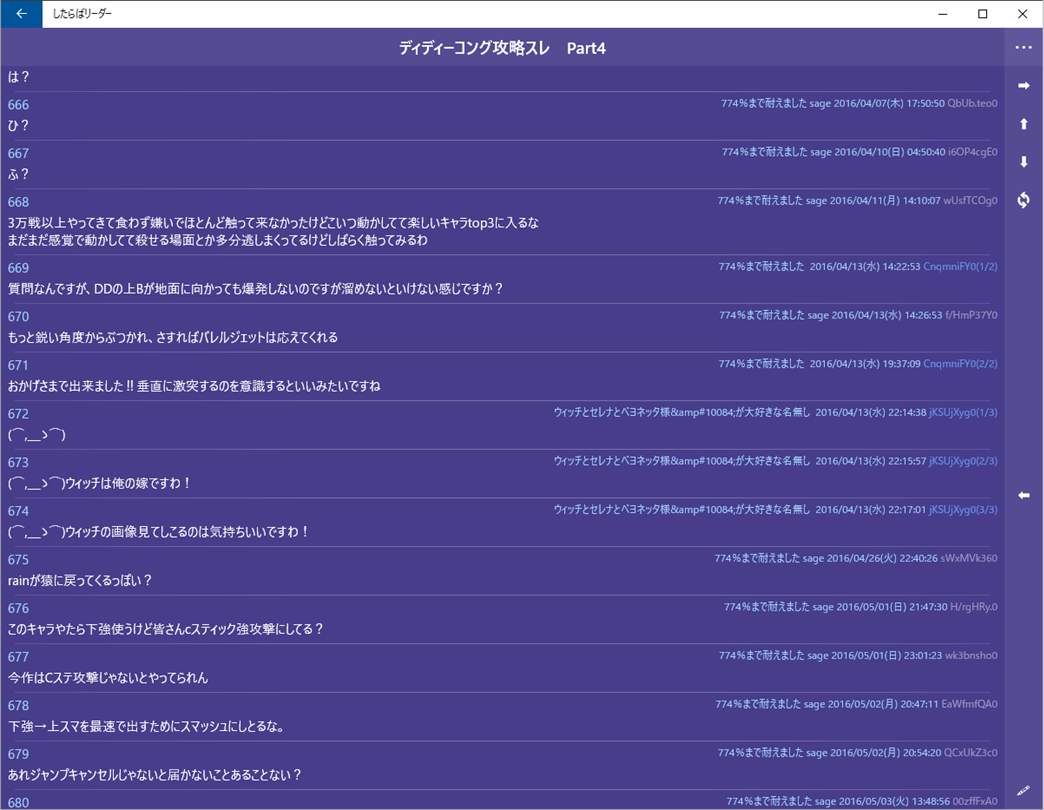Select post text もっと鋭い角度からぶつかれ
1044x810 pixels.
pyautogui.click(x=172, y=337)
